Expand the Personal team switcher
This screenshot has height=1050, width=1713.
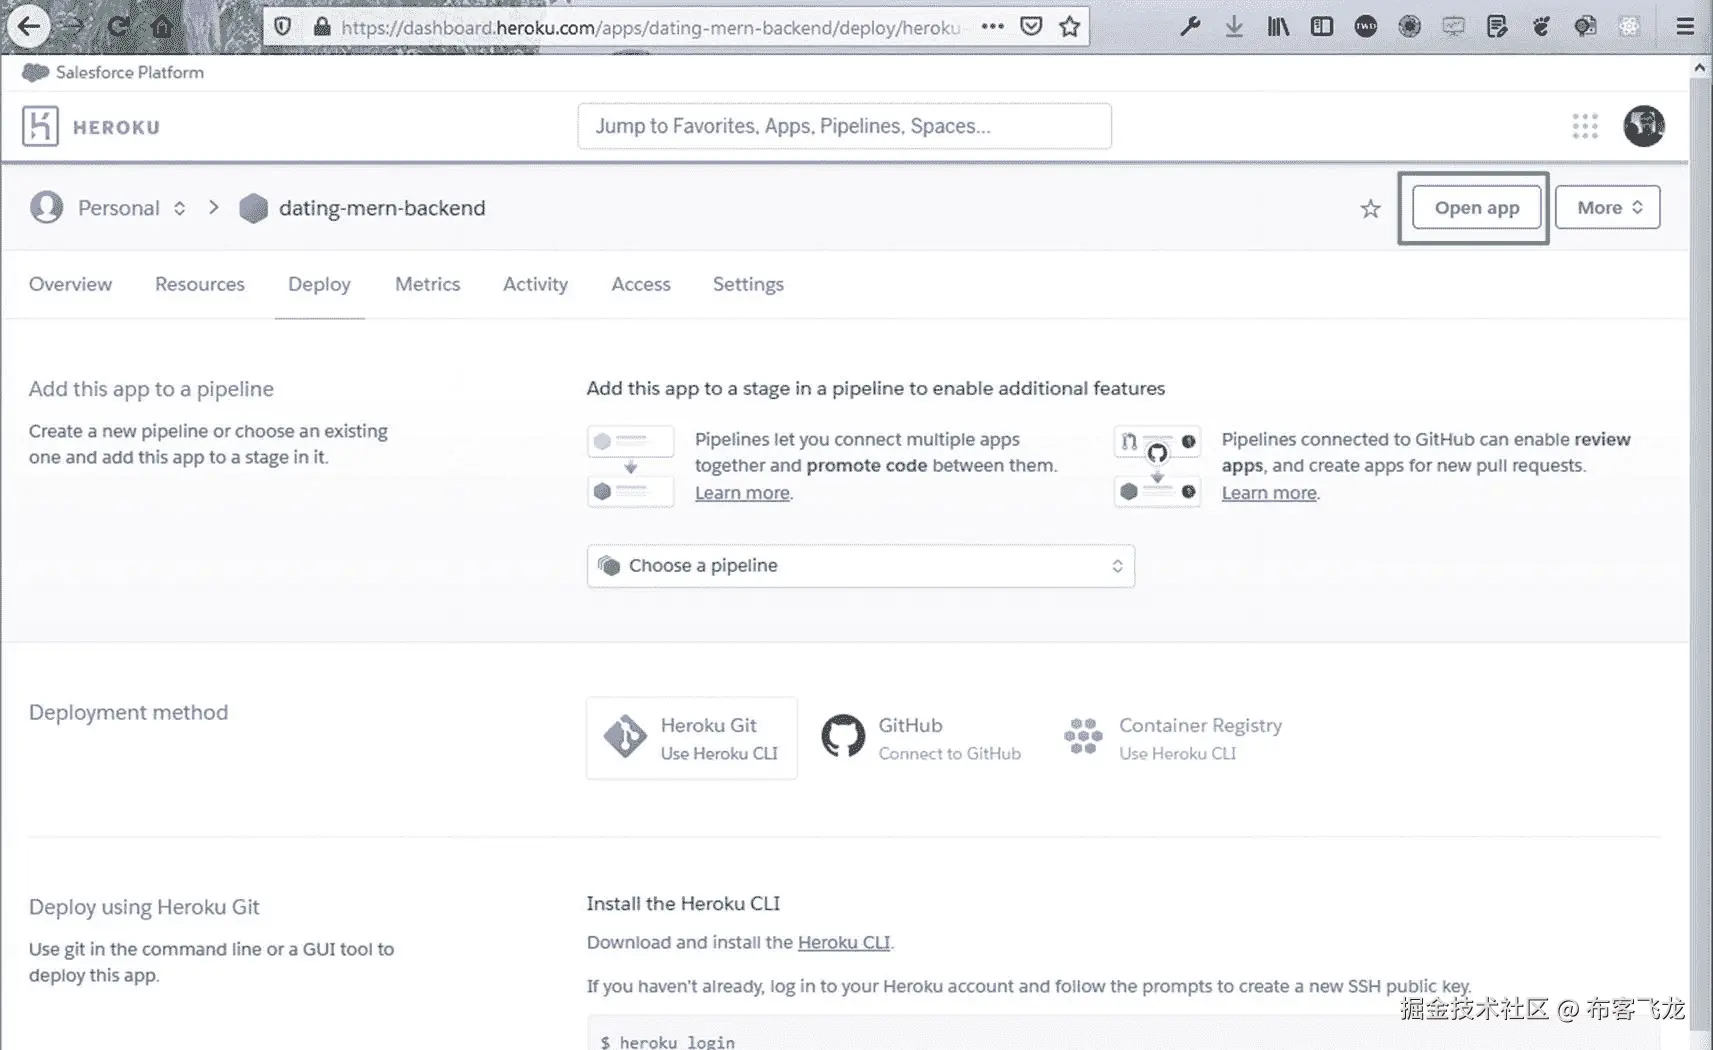(179, 208)
